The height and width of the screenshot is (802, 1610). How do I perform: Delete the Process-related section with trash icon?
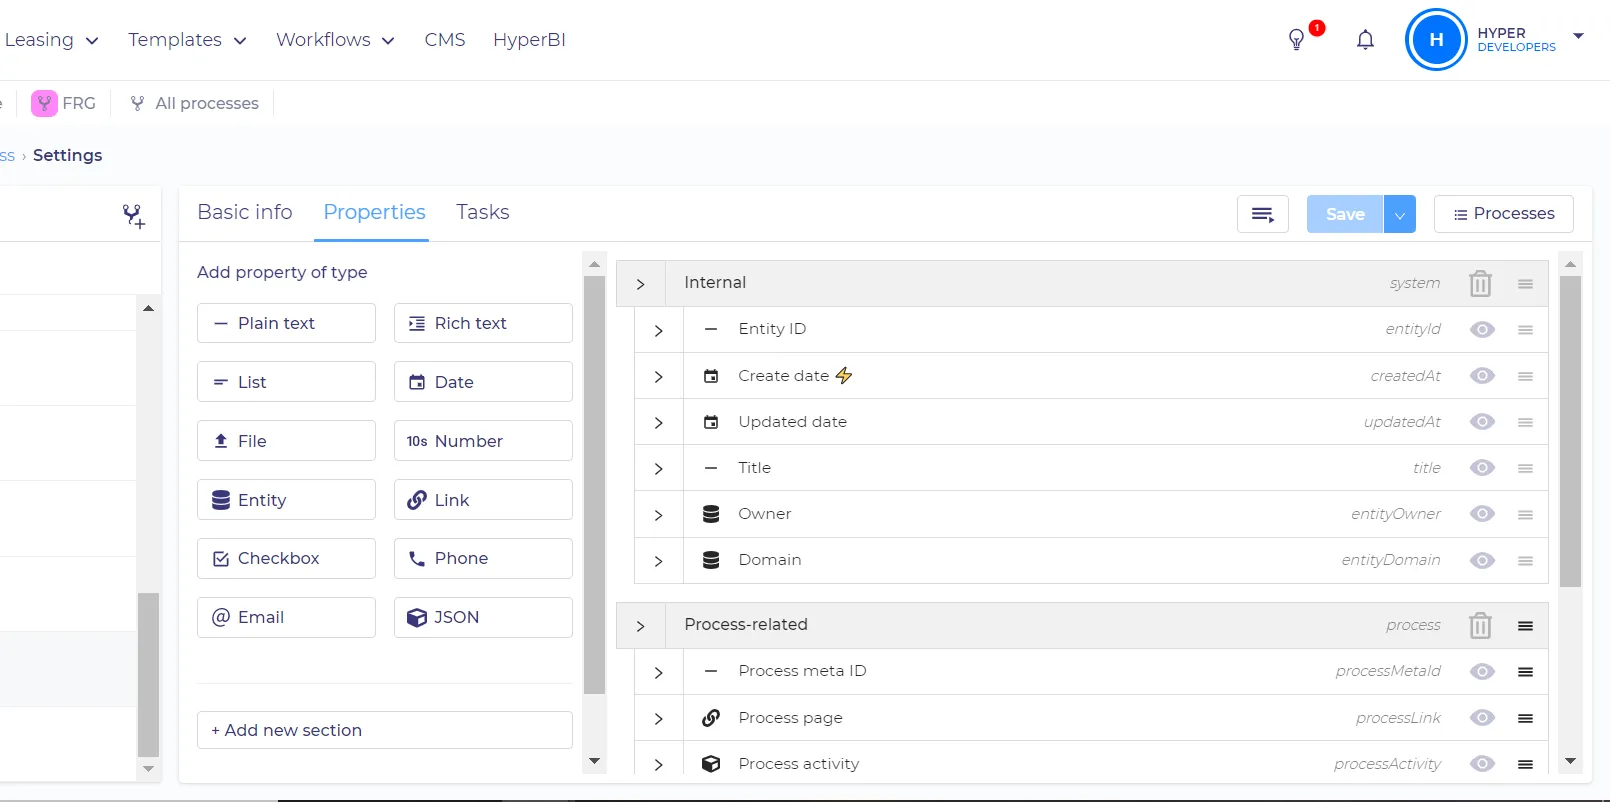coord(1480,626)
